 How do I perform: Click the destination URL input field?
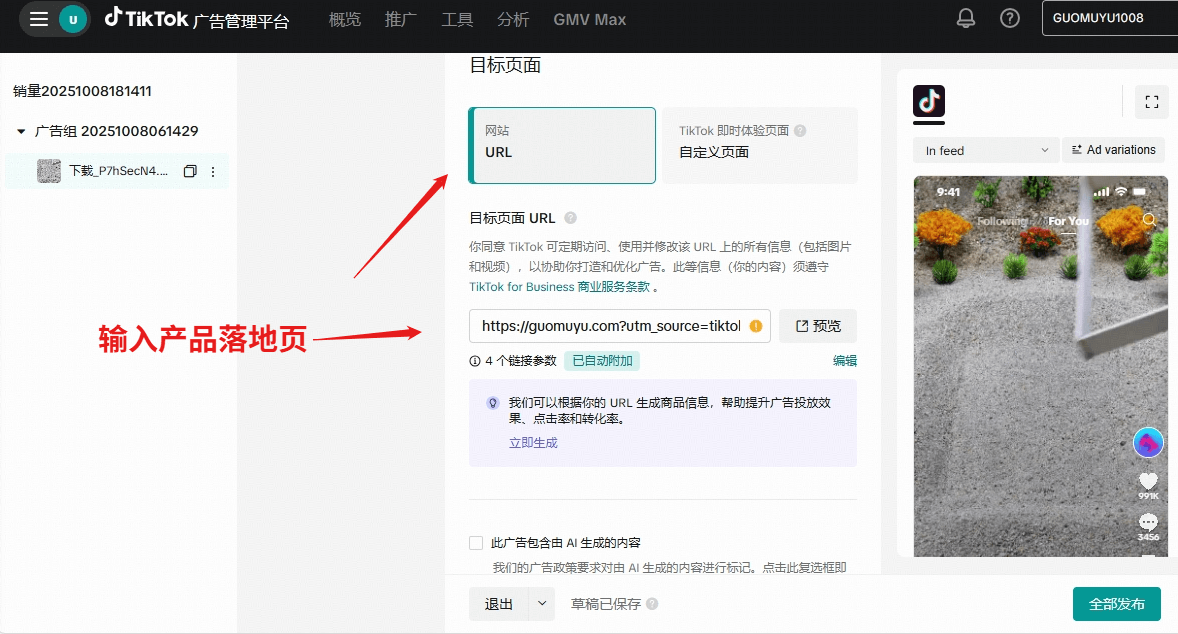(x=610, y=326)
